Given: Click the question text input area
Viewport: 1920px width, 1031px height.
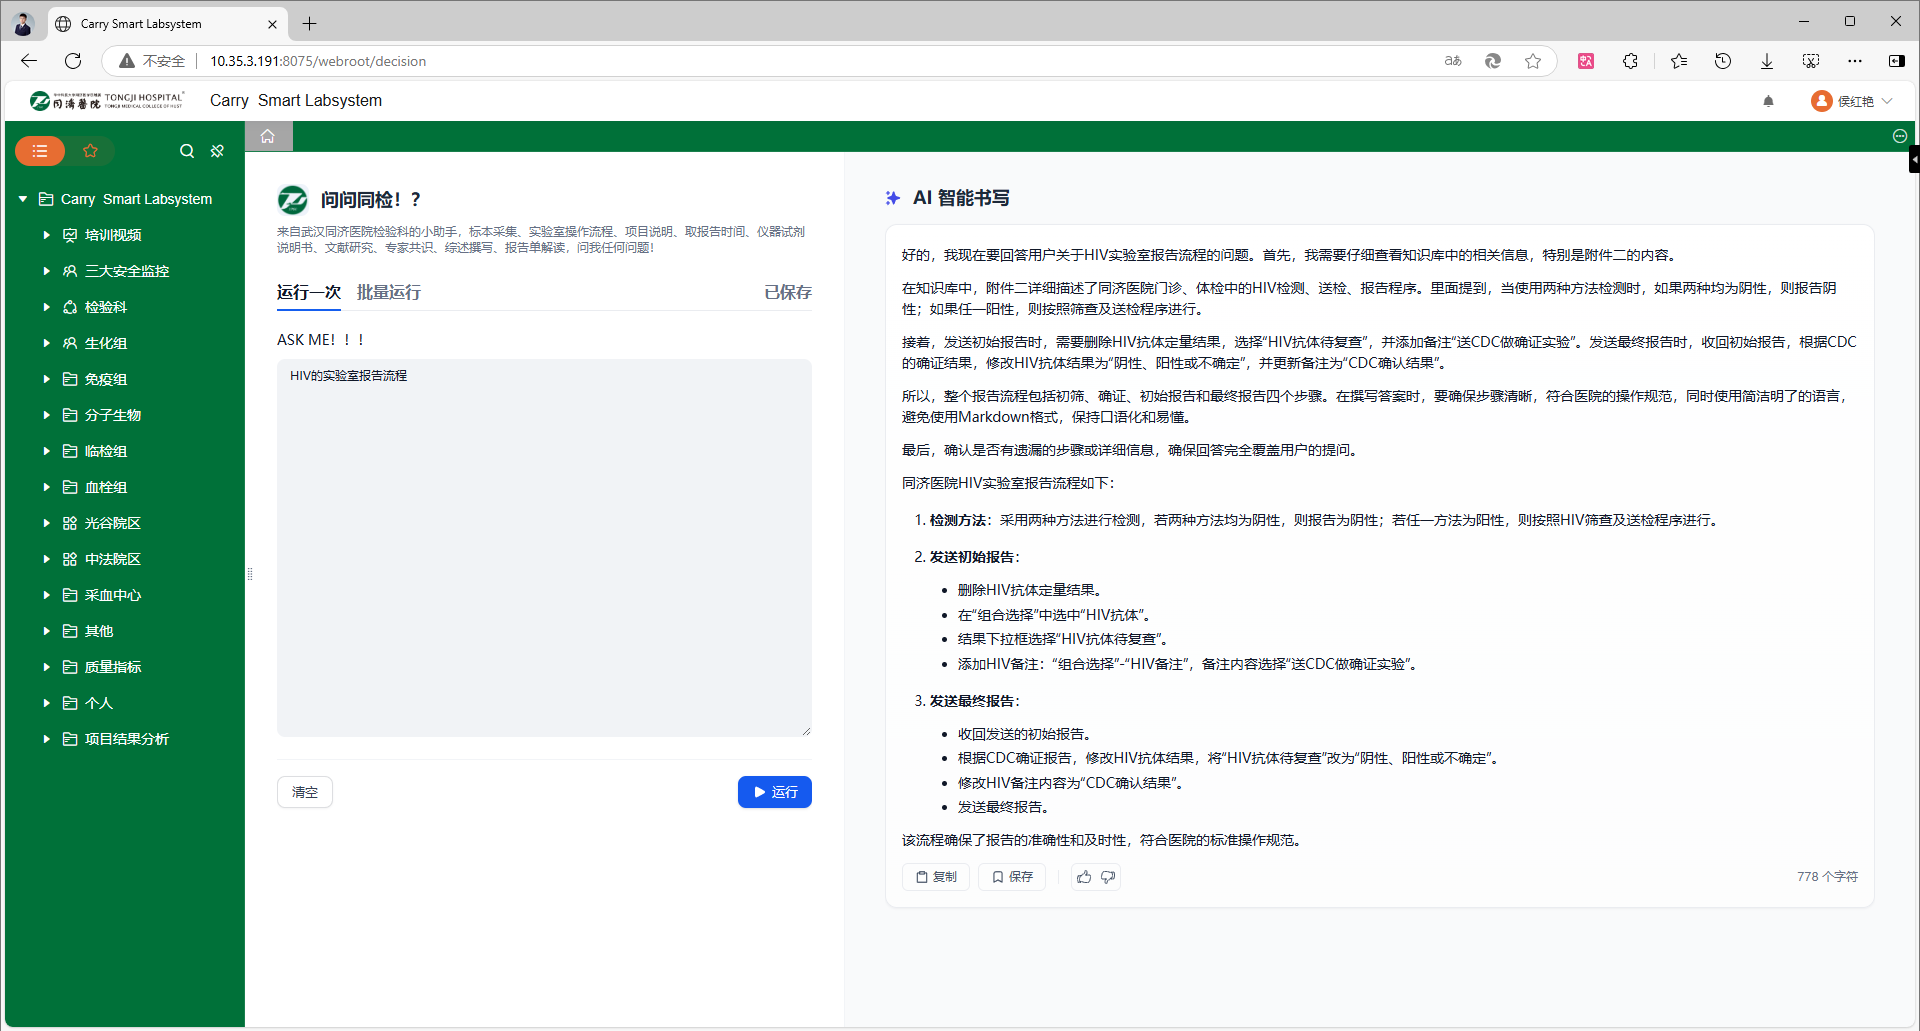Looking at the screenshot, I should point(544,548).
